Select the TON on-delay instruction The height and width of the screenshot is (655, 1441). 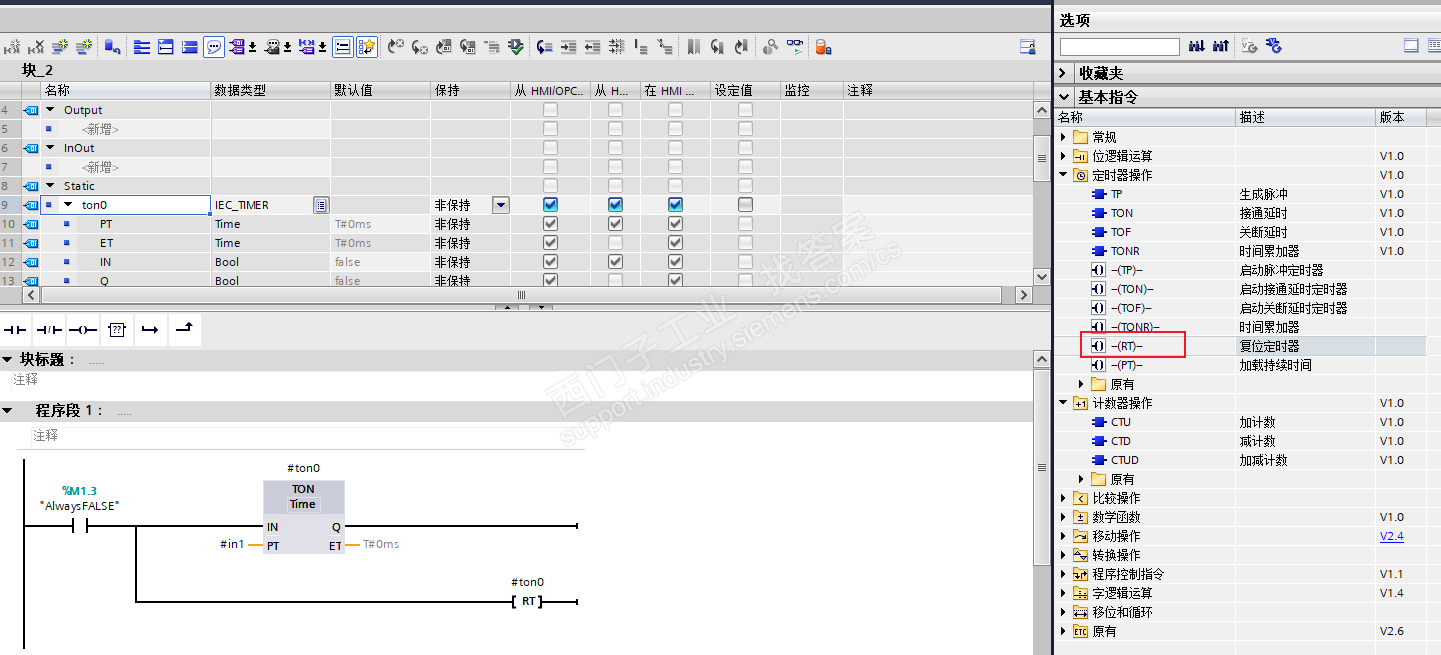pyautogui.click(x=1122, y=213)
